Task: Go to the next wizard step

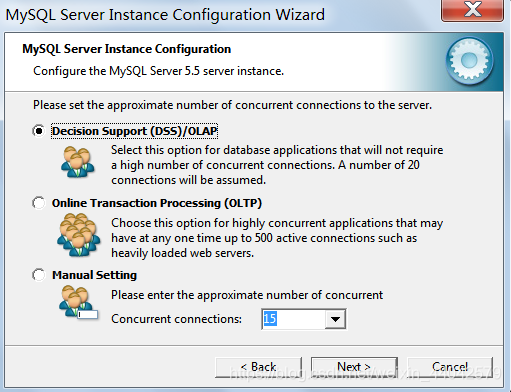Action: tap(354, 367)
